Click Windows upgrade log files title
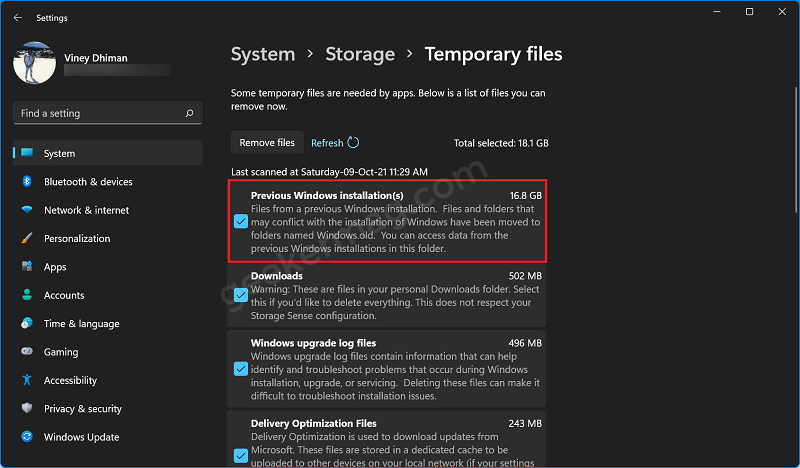The width and height of the screenshot is (800, 468). 313,343
